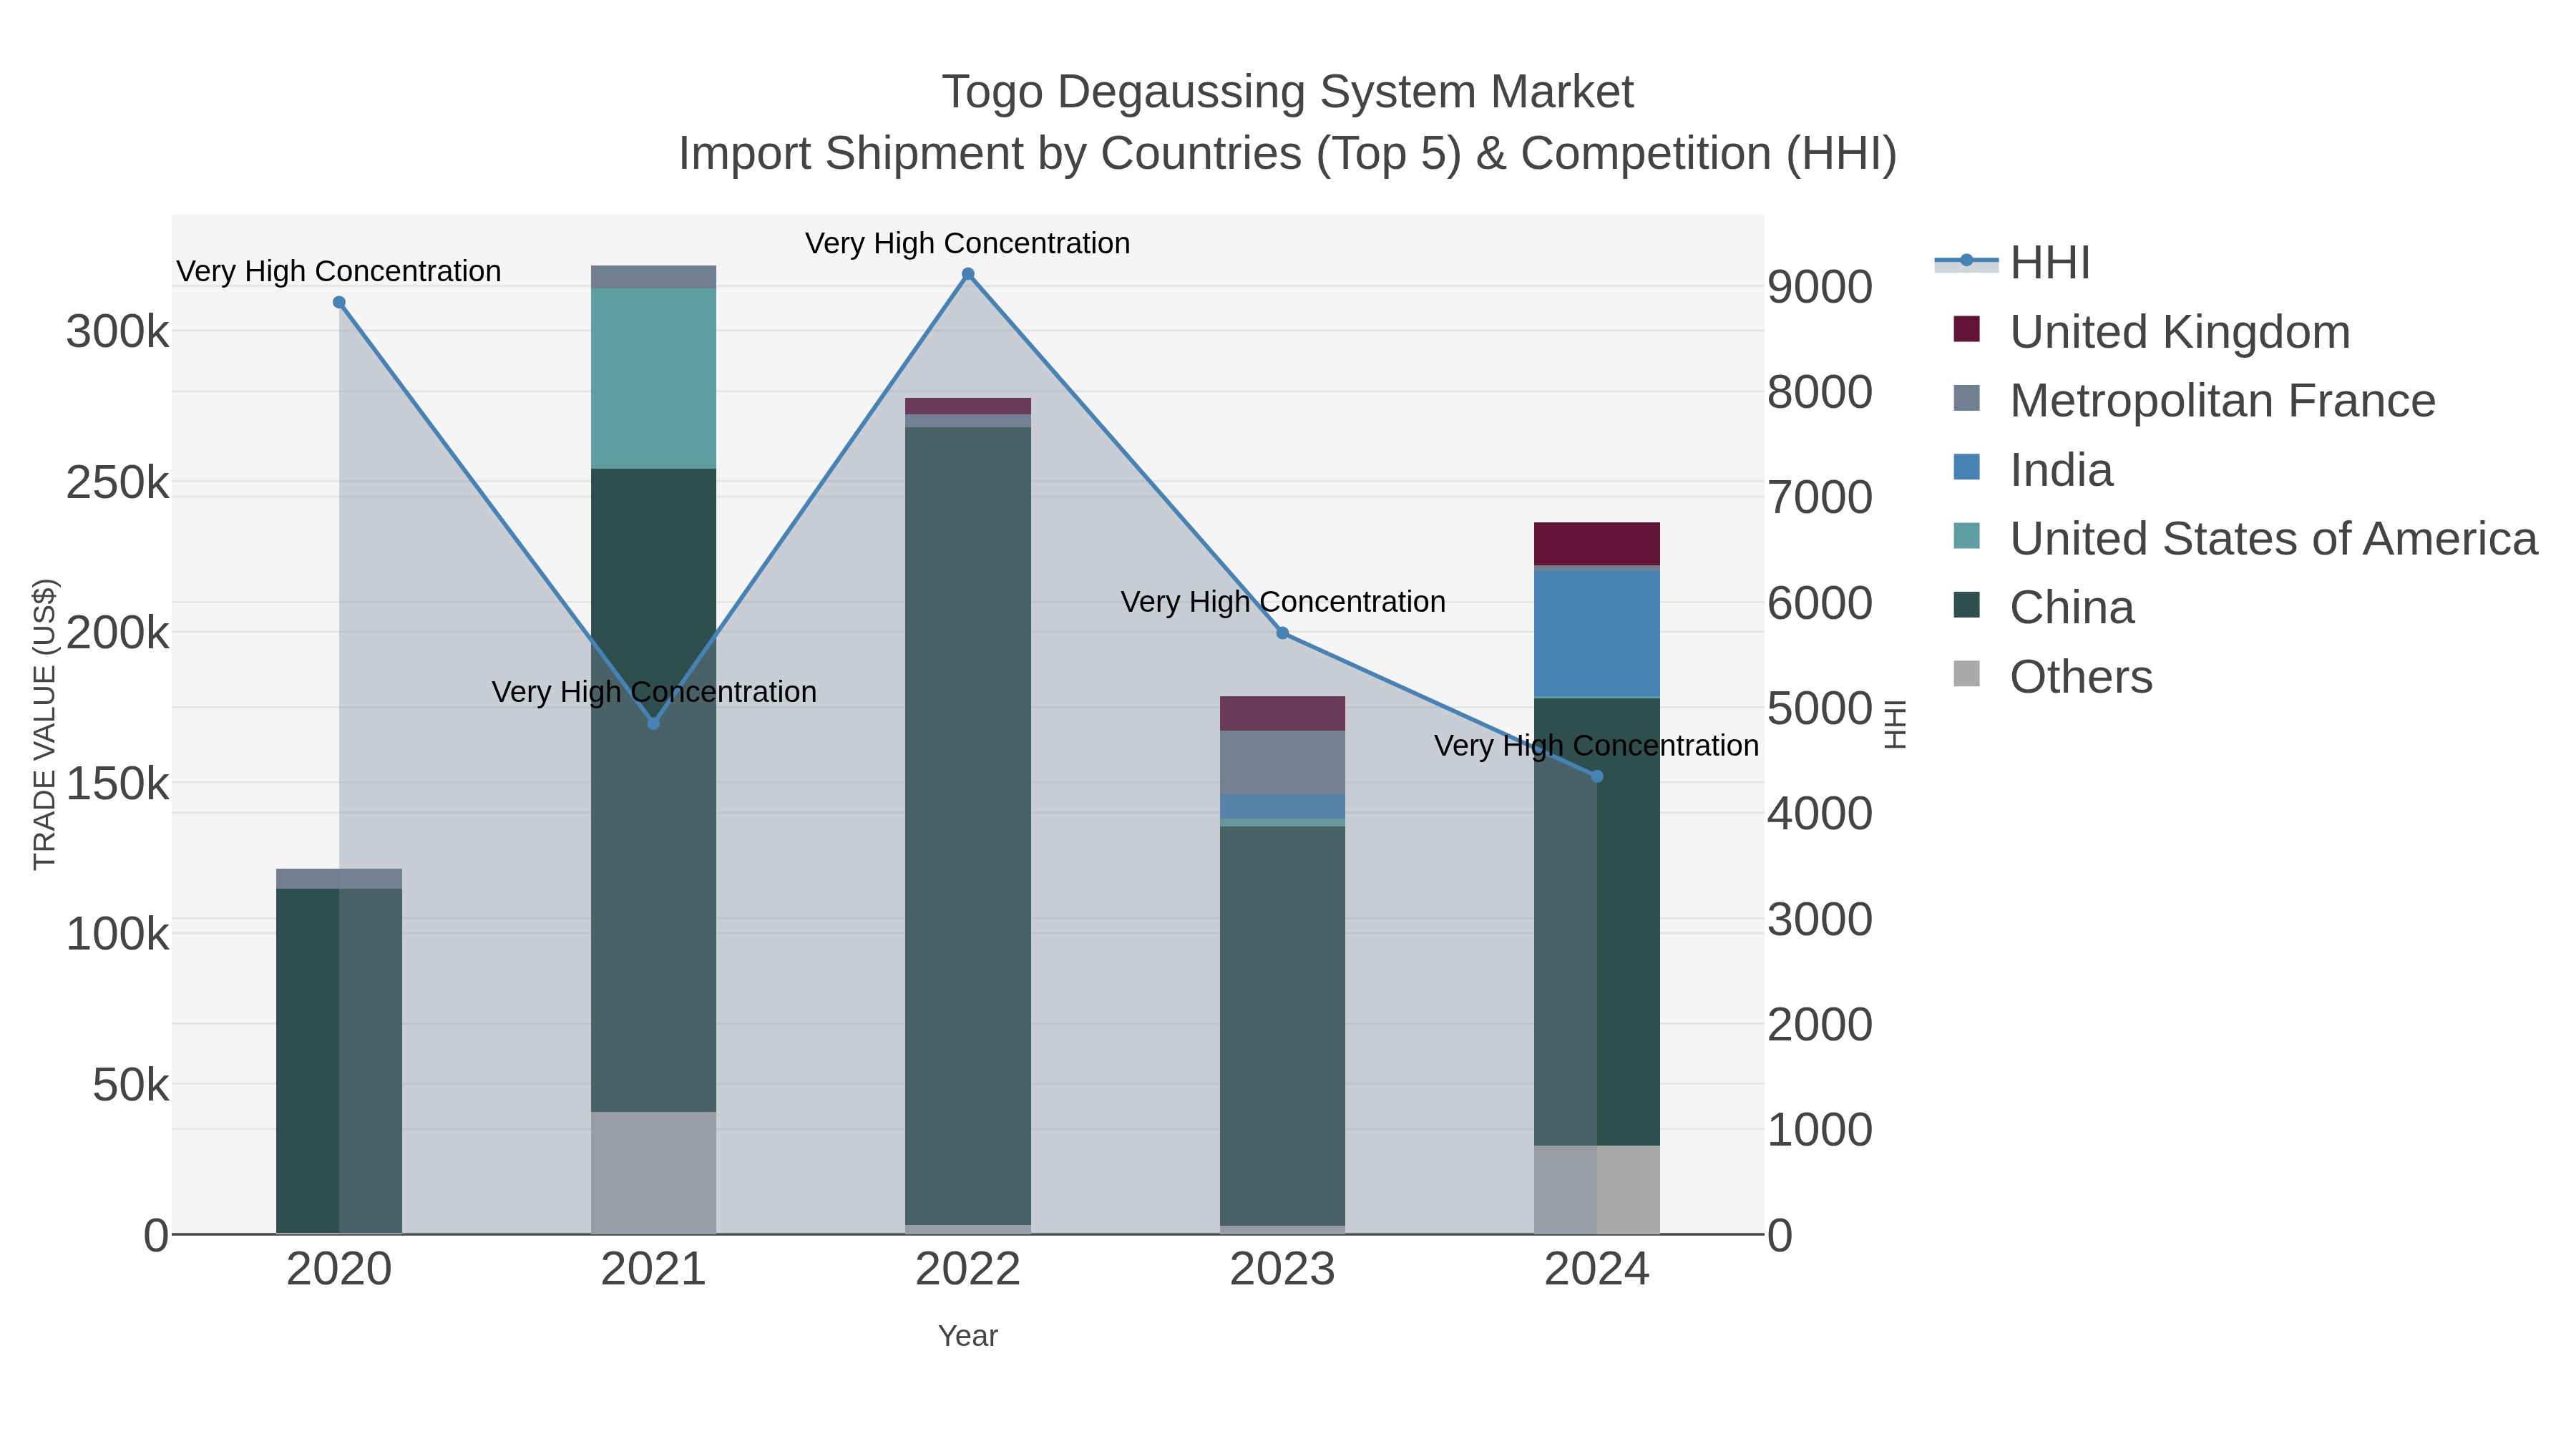The height and width of the screenshot is (1449, 2576).
Task: Click the 2021 Very High Concentration annotation
Action: click(654, 692)
